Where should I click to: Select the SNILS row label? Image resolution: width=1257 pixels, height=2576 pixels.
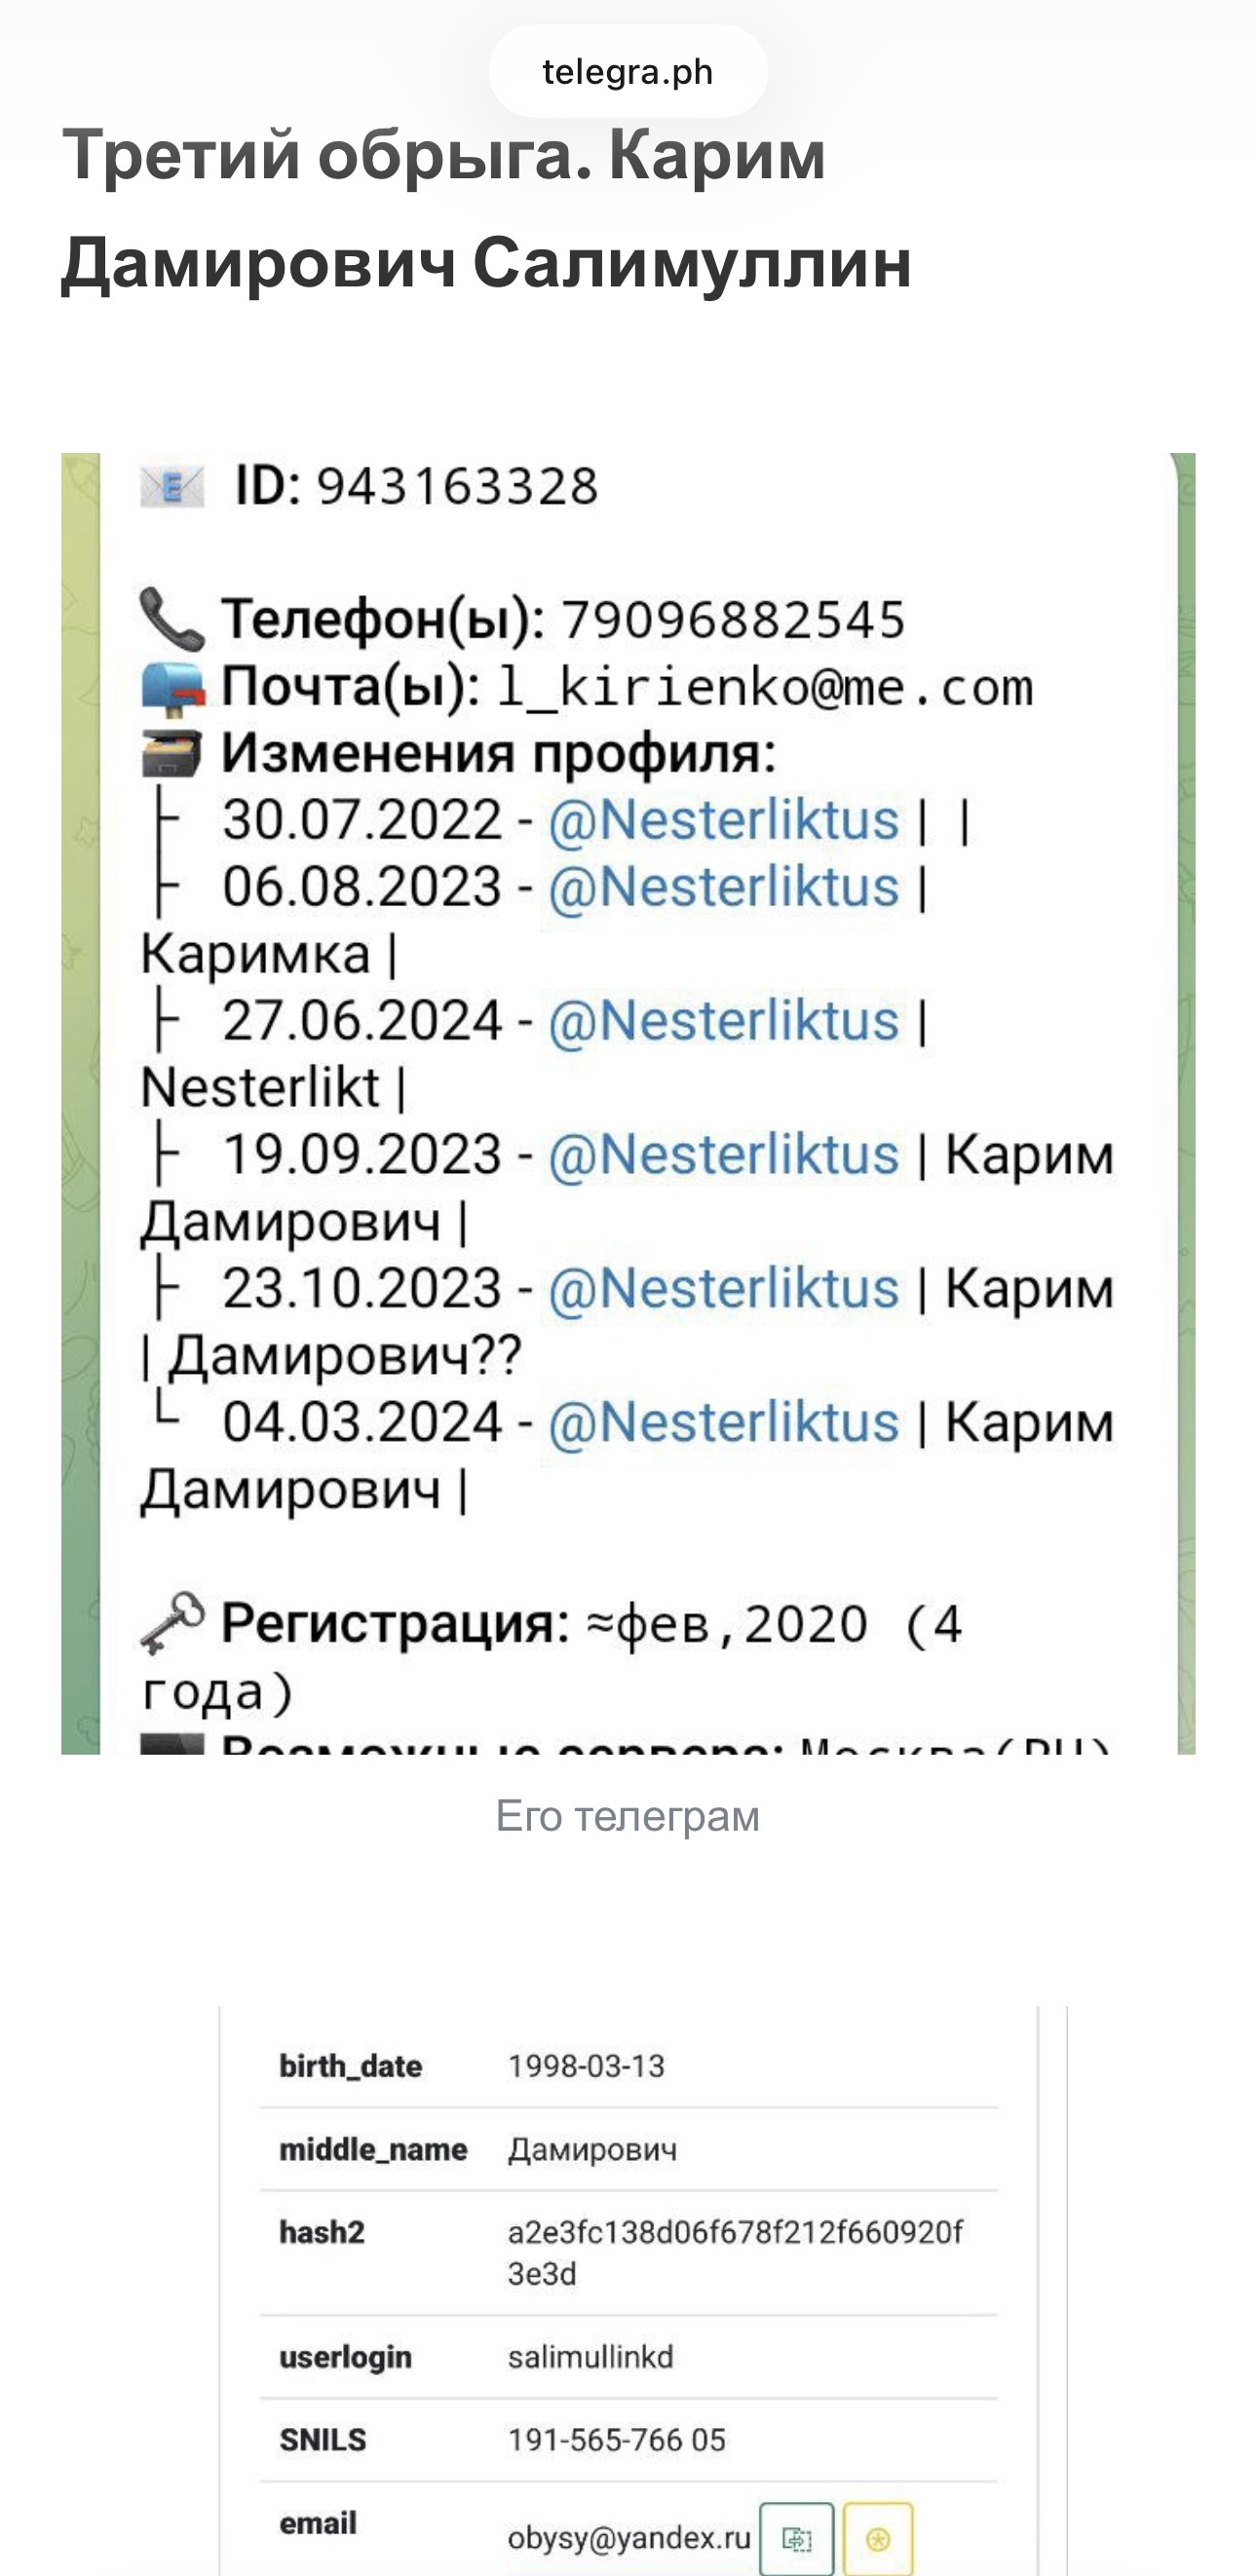click(x=323, y=2440)
